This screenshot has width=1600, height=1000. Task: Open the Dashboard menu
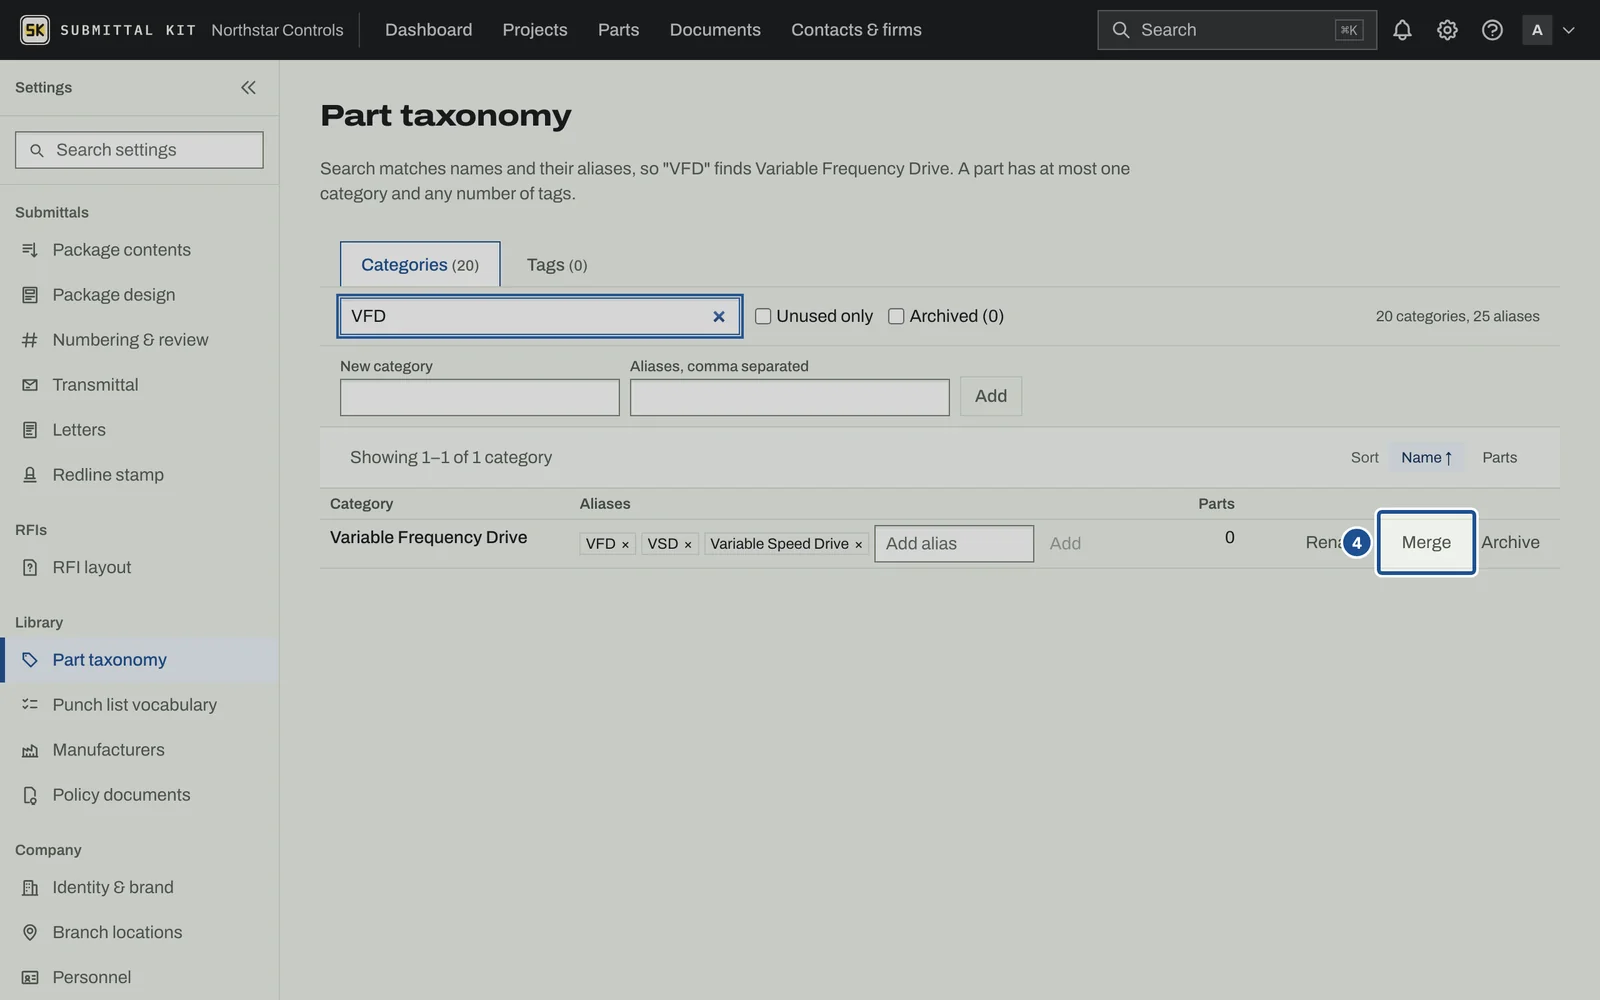[x=428, y=30]
